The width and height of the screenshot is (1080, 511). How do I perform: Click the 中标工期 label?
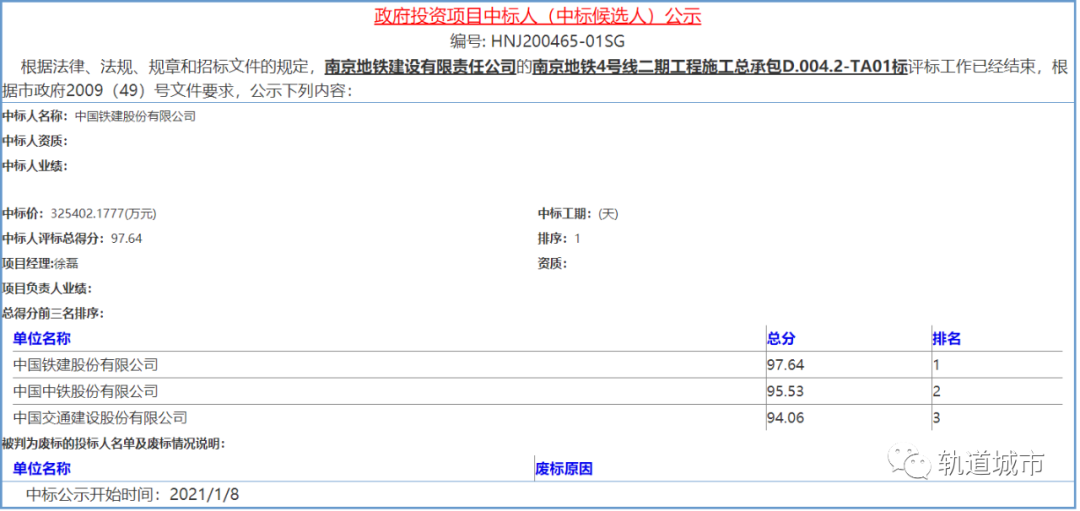tap(565, 214)
